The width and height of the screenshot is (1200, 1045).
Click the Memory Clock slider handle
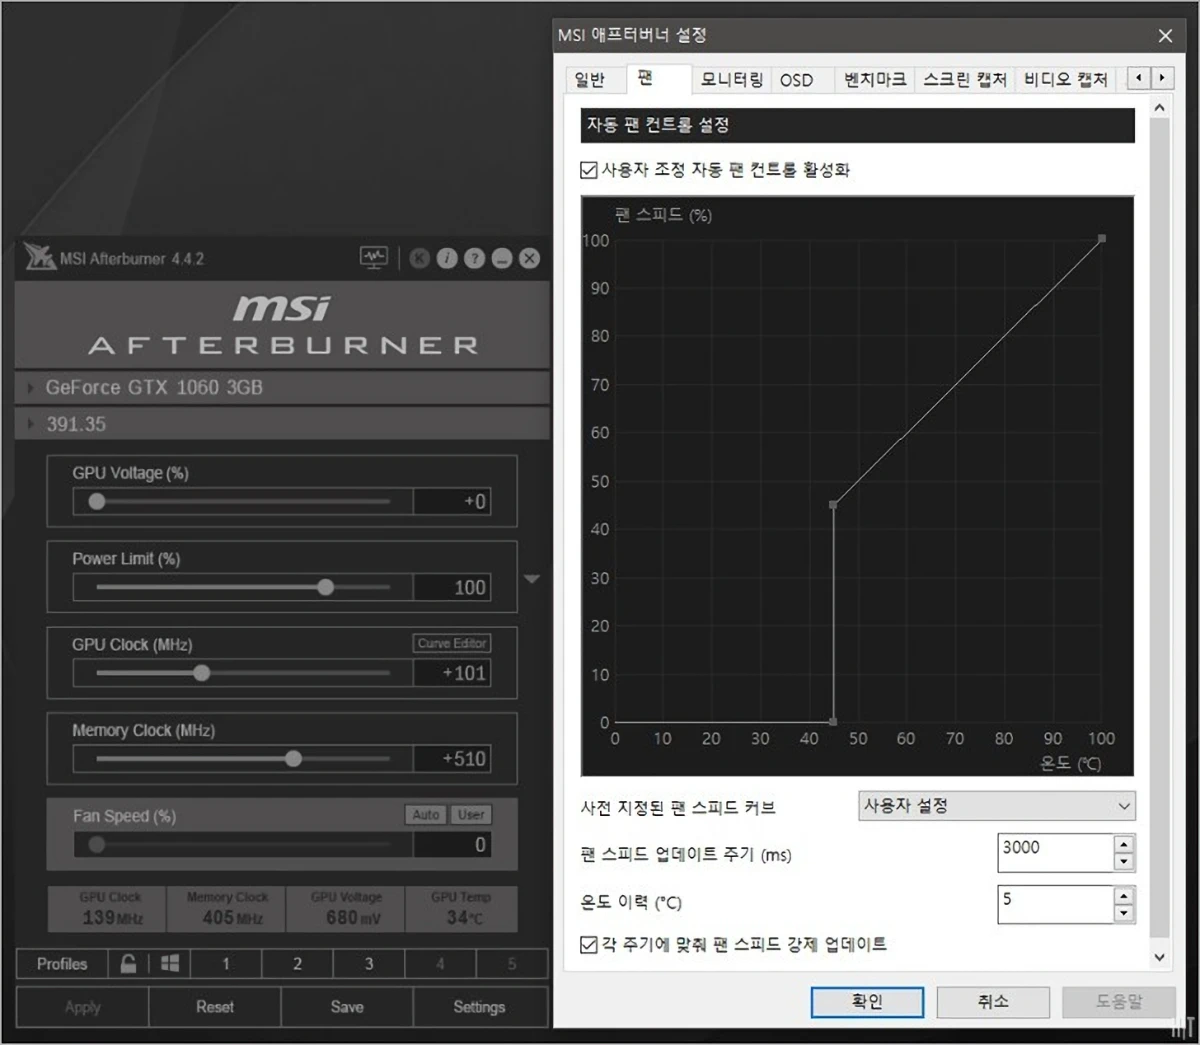293,759
